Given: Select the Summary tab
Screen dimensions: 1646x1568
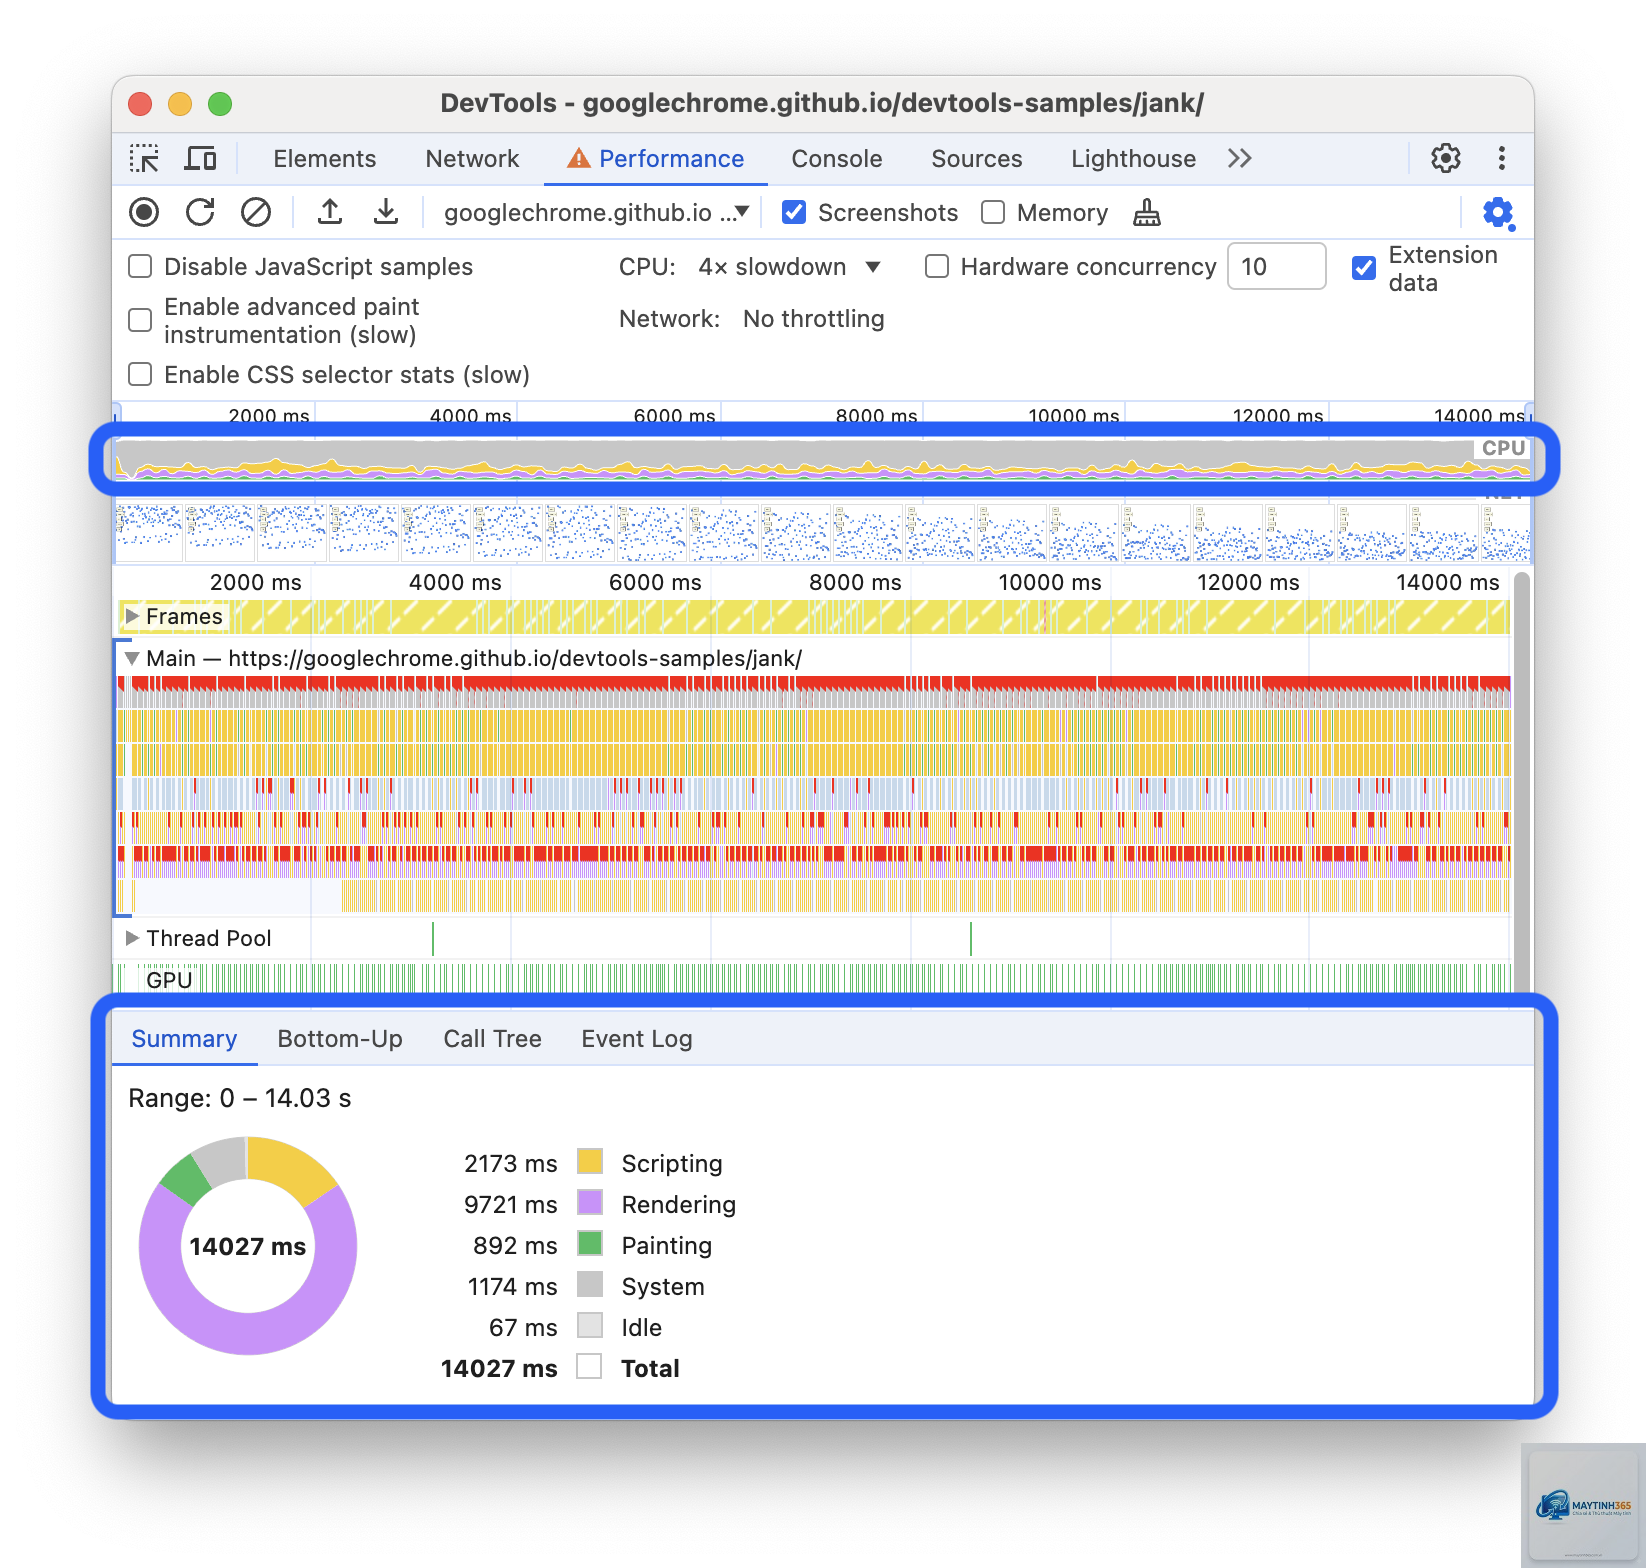Looking at the screenshot, I should coord(184,1039).
